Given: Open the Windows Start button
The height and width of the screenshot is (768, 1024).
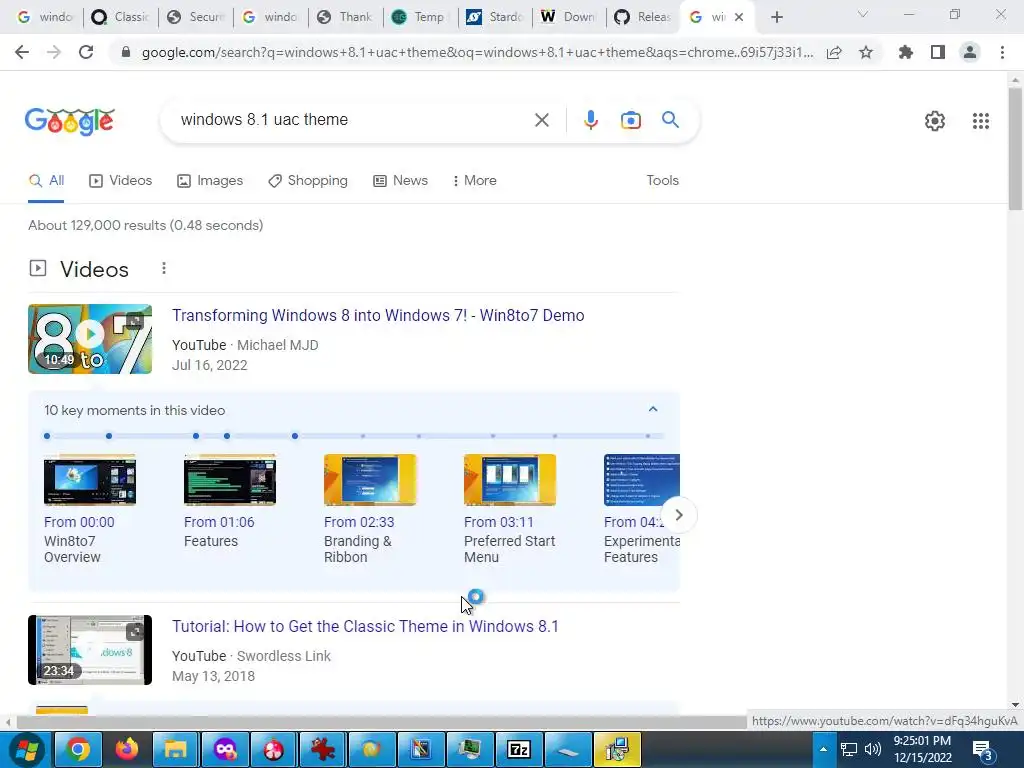Looking at the screenshot, I should tap(26, 749).
